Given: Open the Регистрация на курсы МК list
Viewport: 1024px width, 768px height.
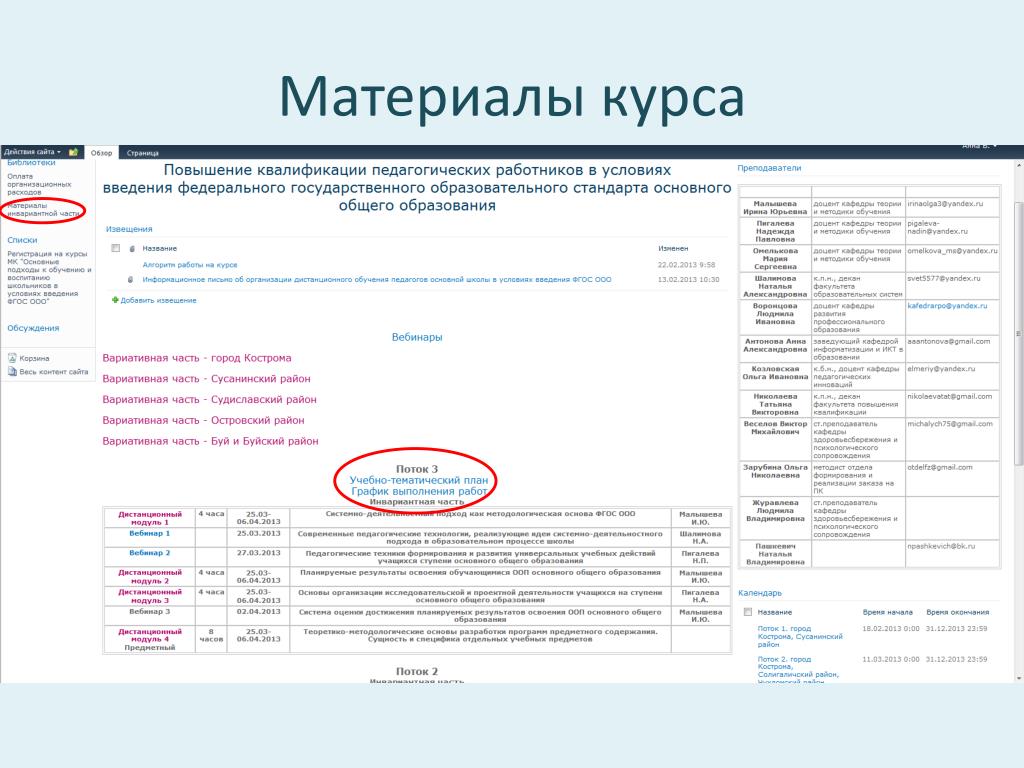Looking at the screenshot, I should [49, 278].
